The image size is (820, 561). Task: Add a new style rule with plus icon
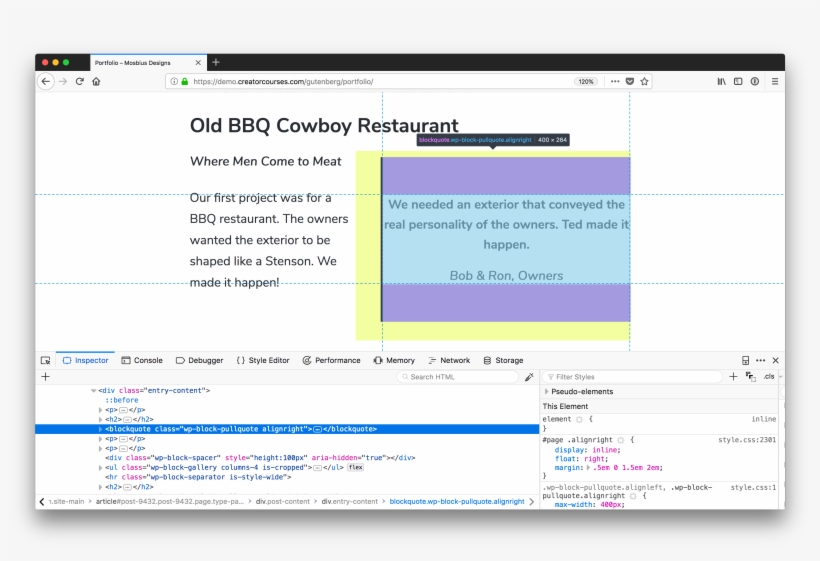pos(733,377)
